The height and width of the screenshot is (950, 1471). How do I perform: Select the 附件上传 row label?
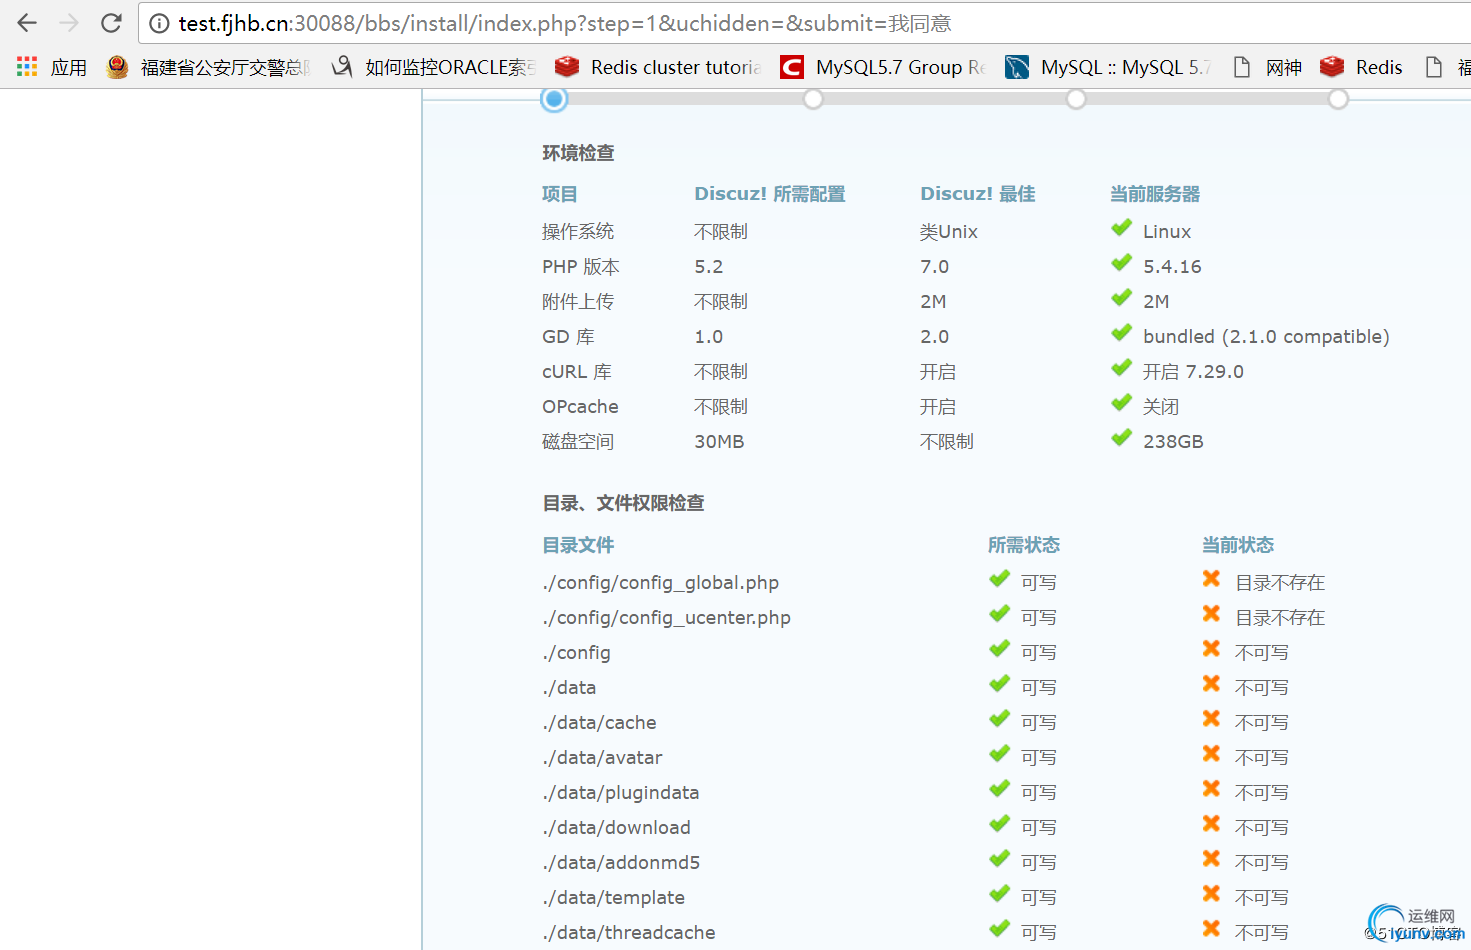click(x=578, y=302)
